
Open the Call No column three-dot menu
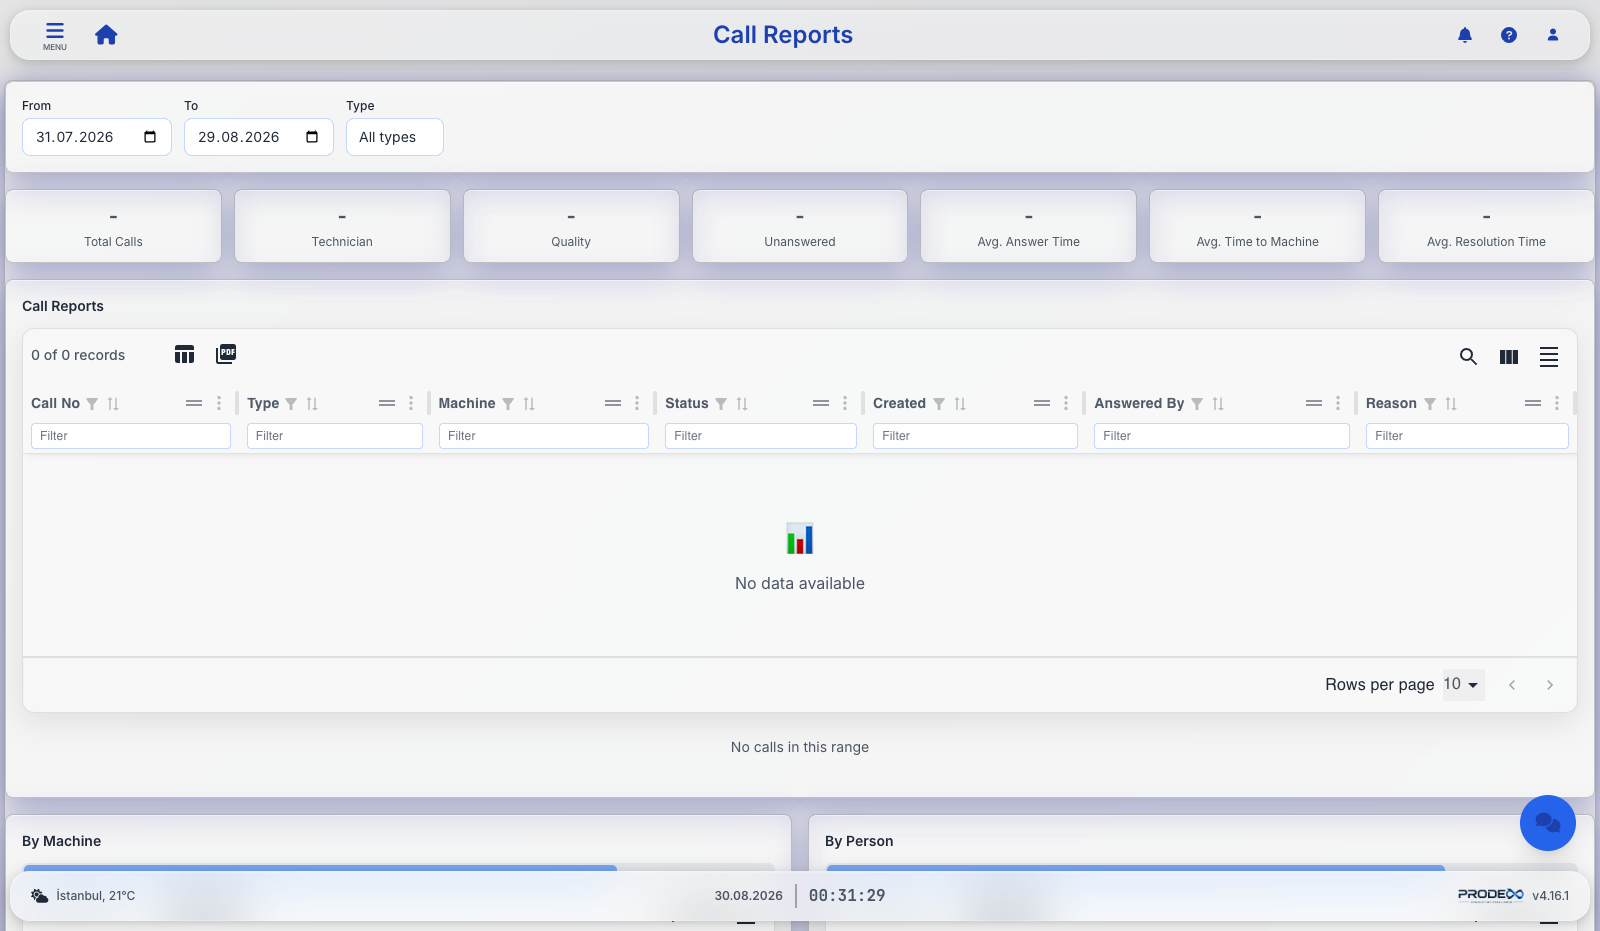click(219, 403)
